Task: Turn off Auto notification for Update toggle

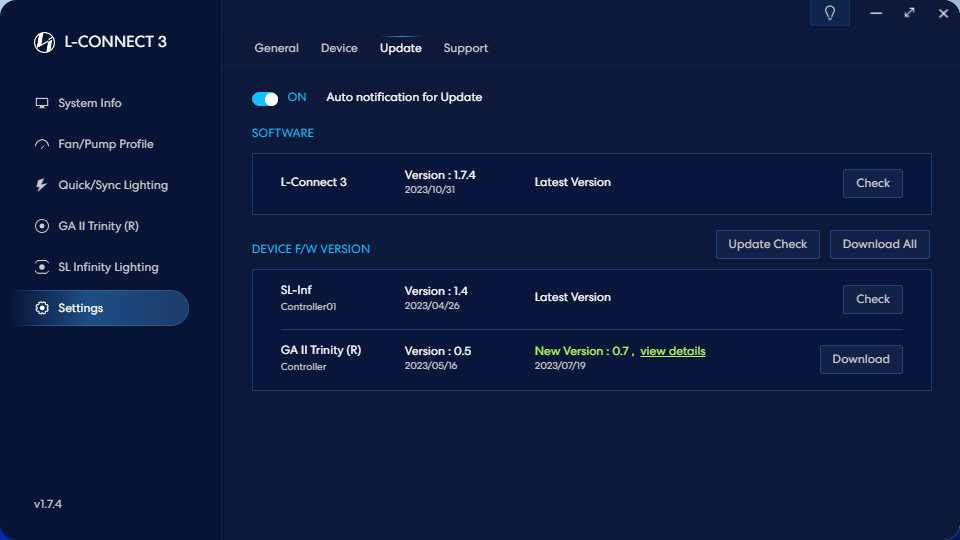Action: tap(265, 99)
